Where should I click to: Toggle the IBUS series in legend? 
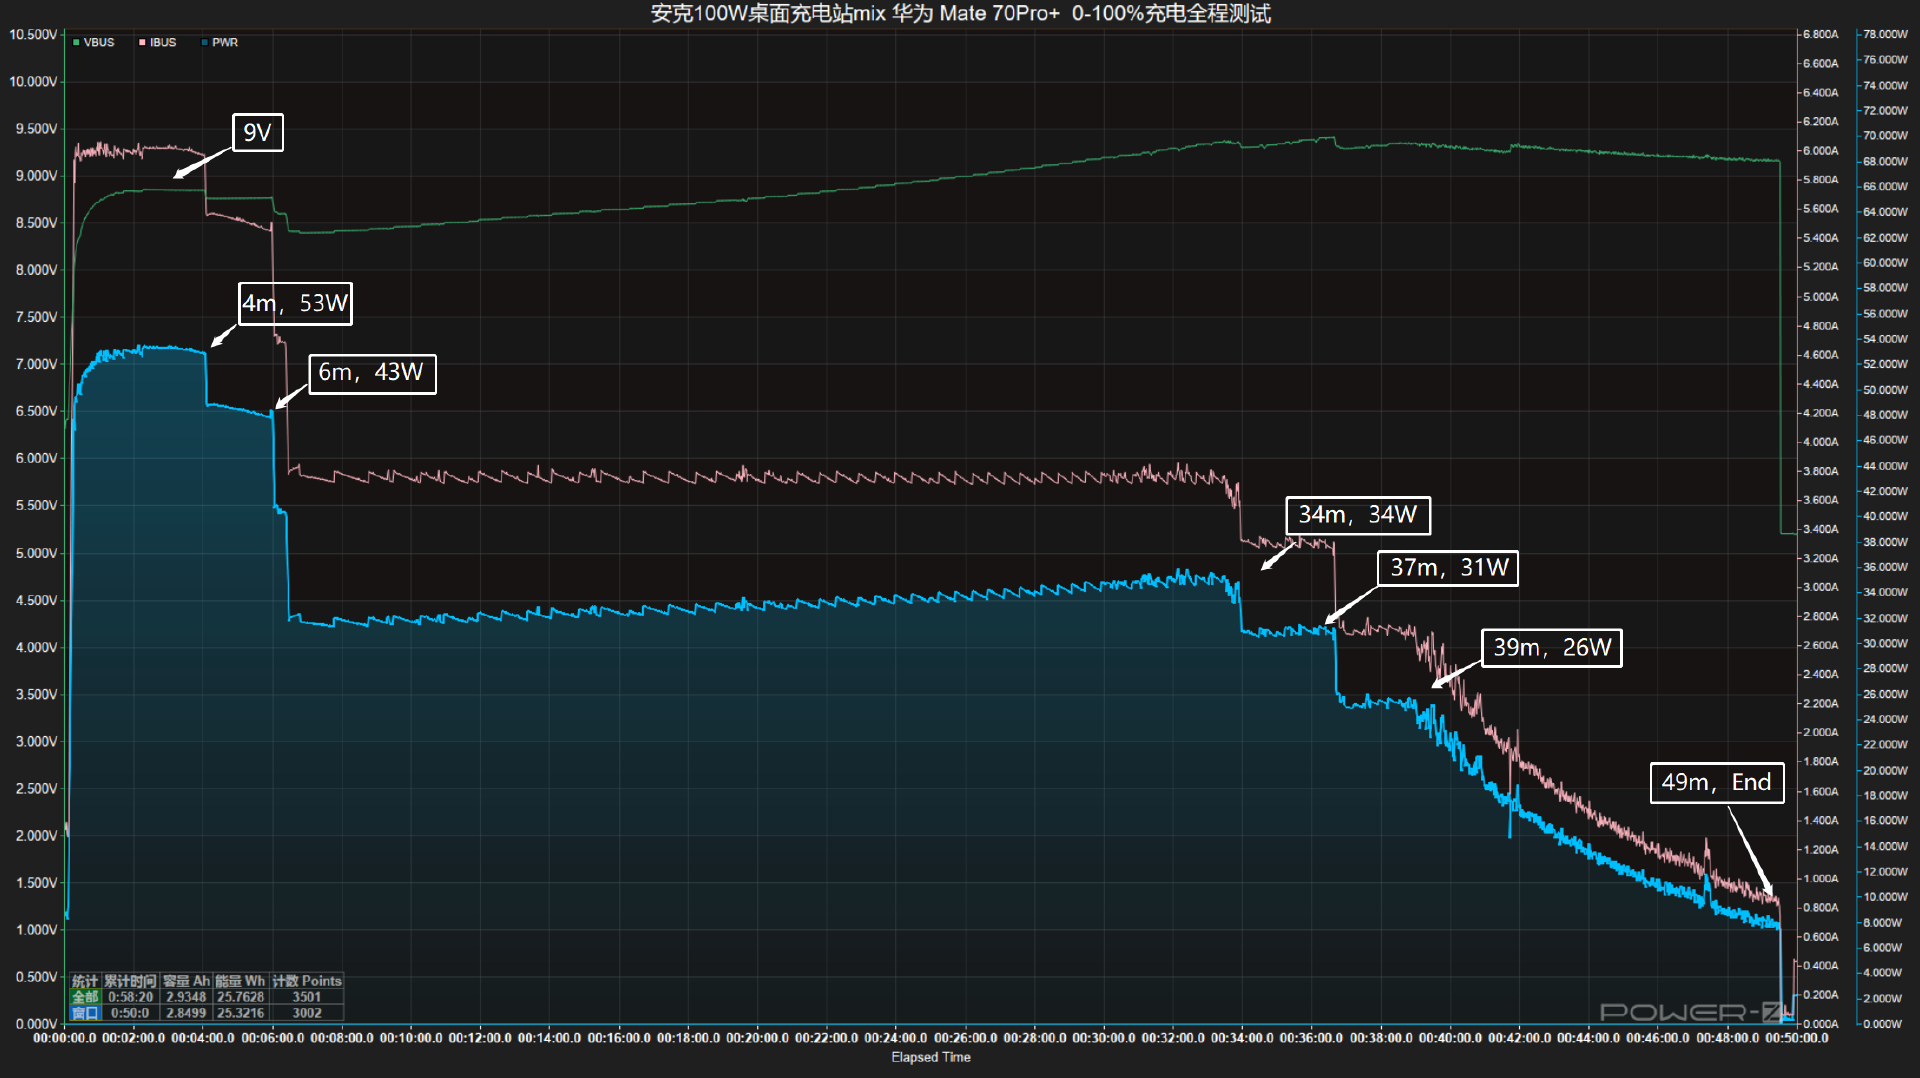coord(157,42)
